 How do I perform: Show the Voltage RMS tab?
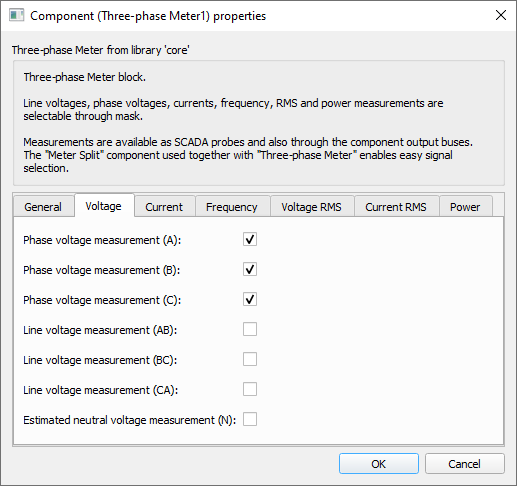pos(312,207)
